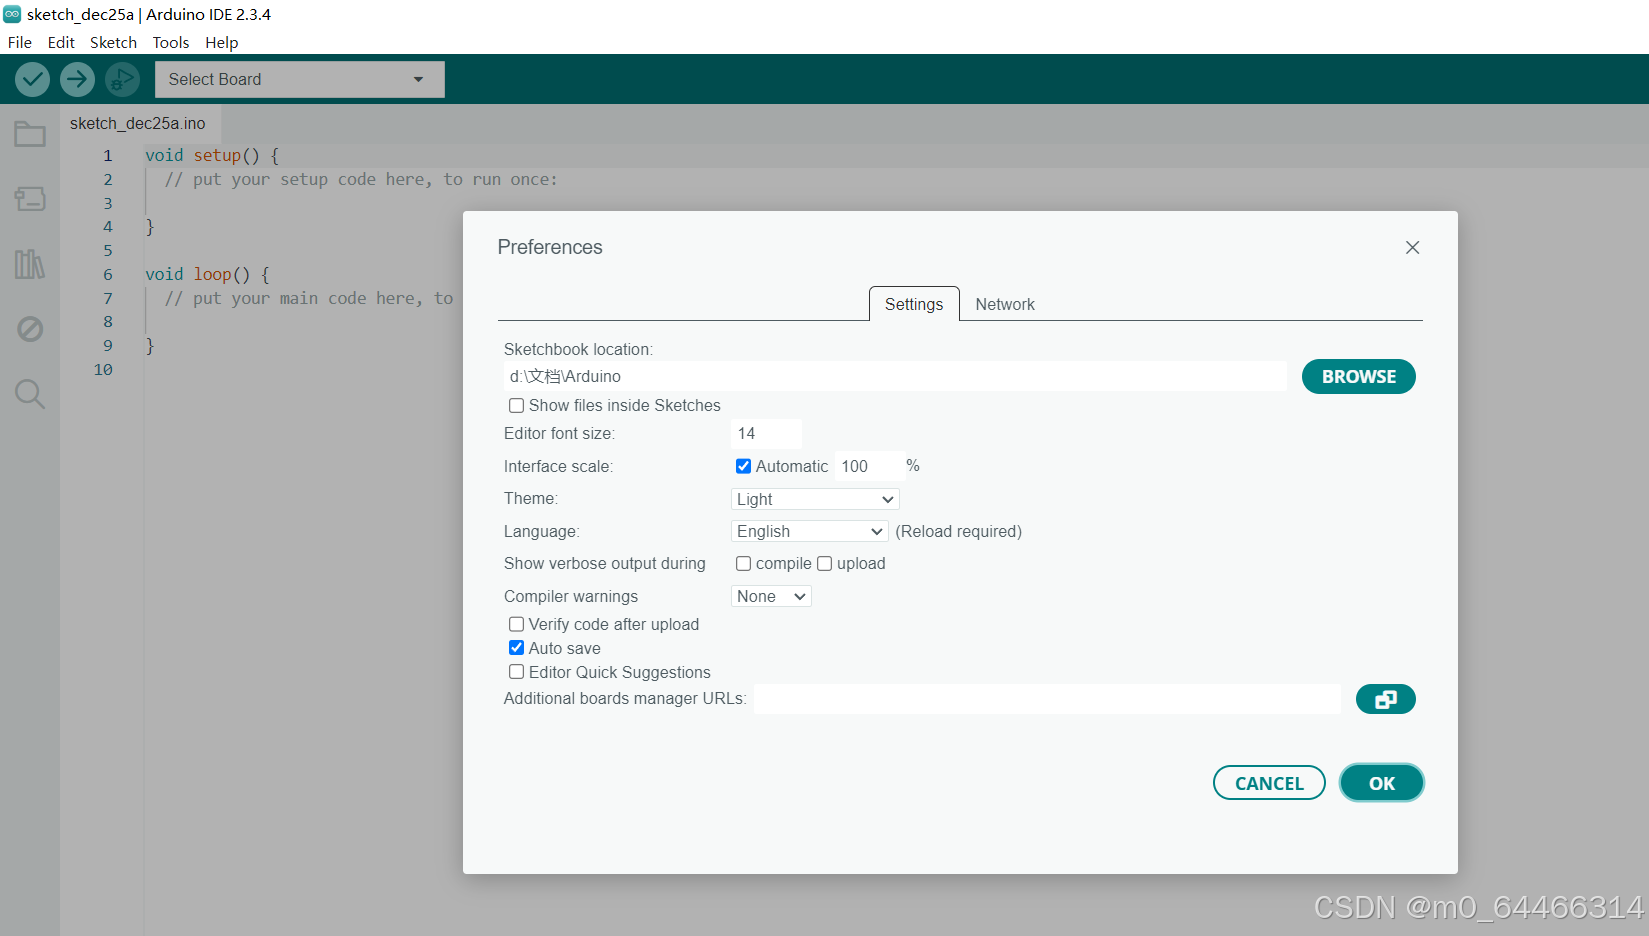Click the "void setup() {" code line
This screenshot has width=1649, height=936.
coord(212,156)
